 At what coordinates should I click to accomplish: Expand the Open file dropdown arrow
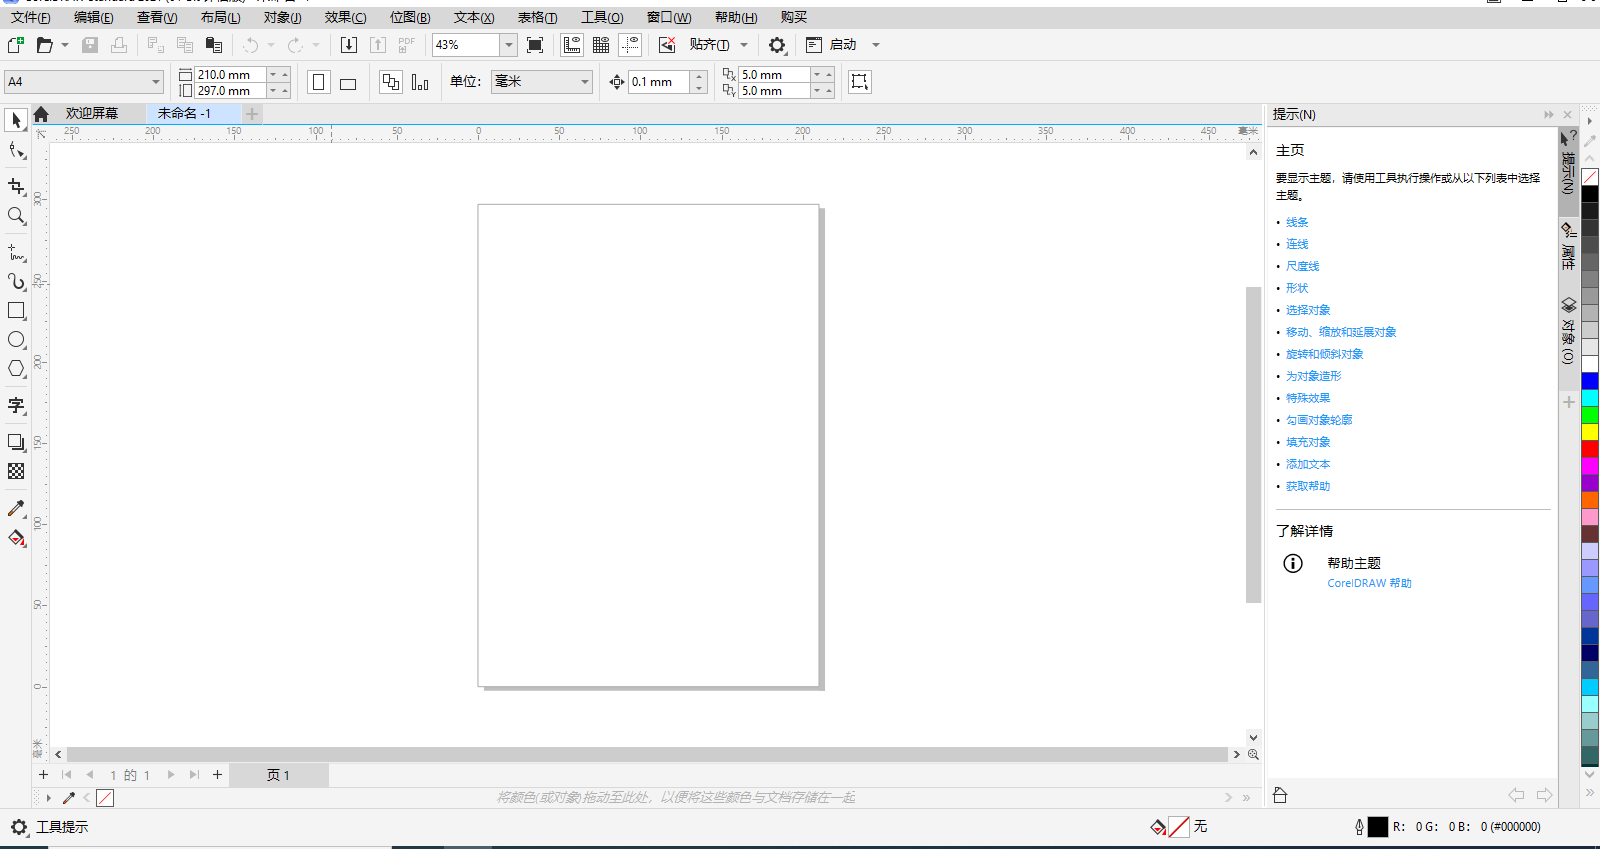(65, 45)
